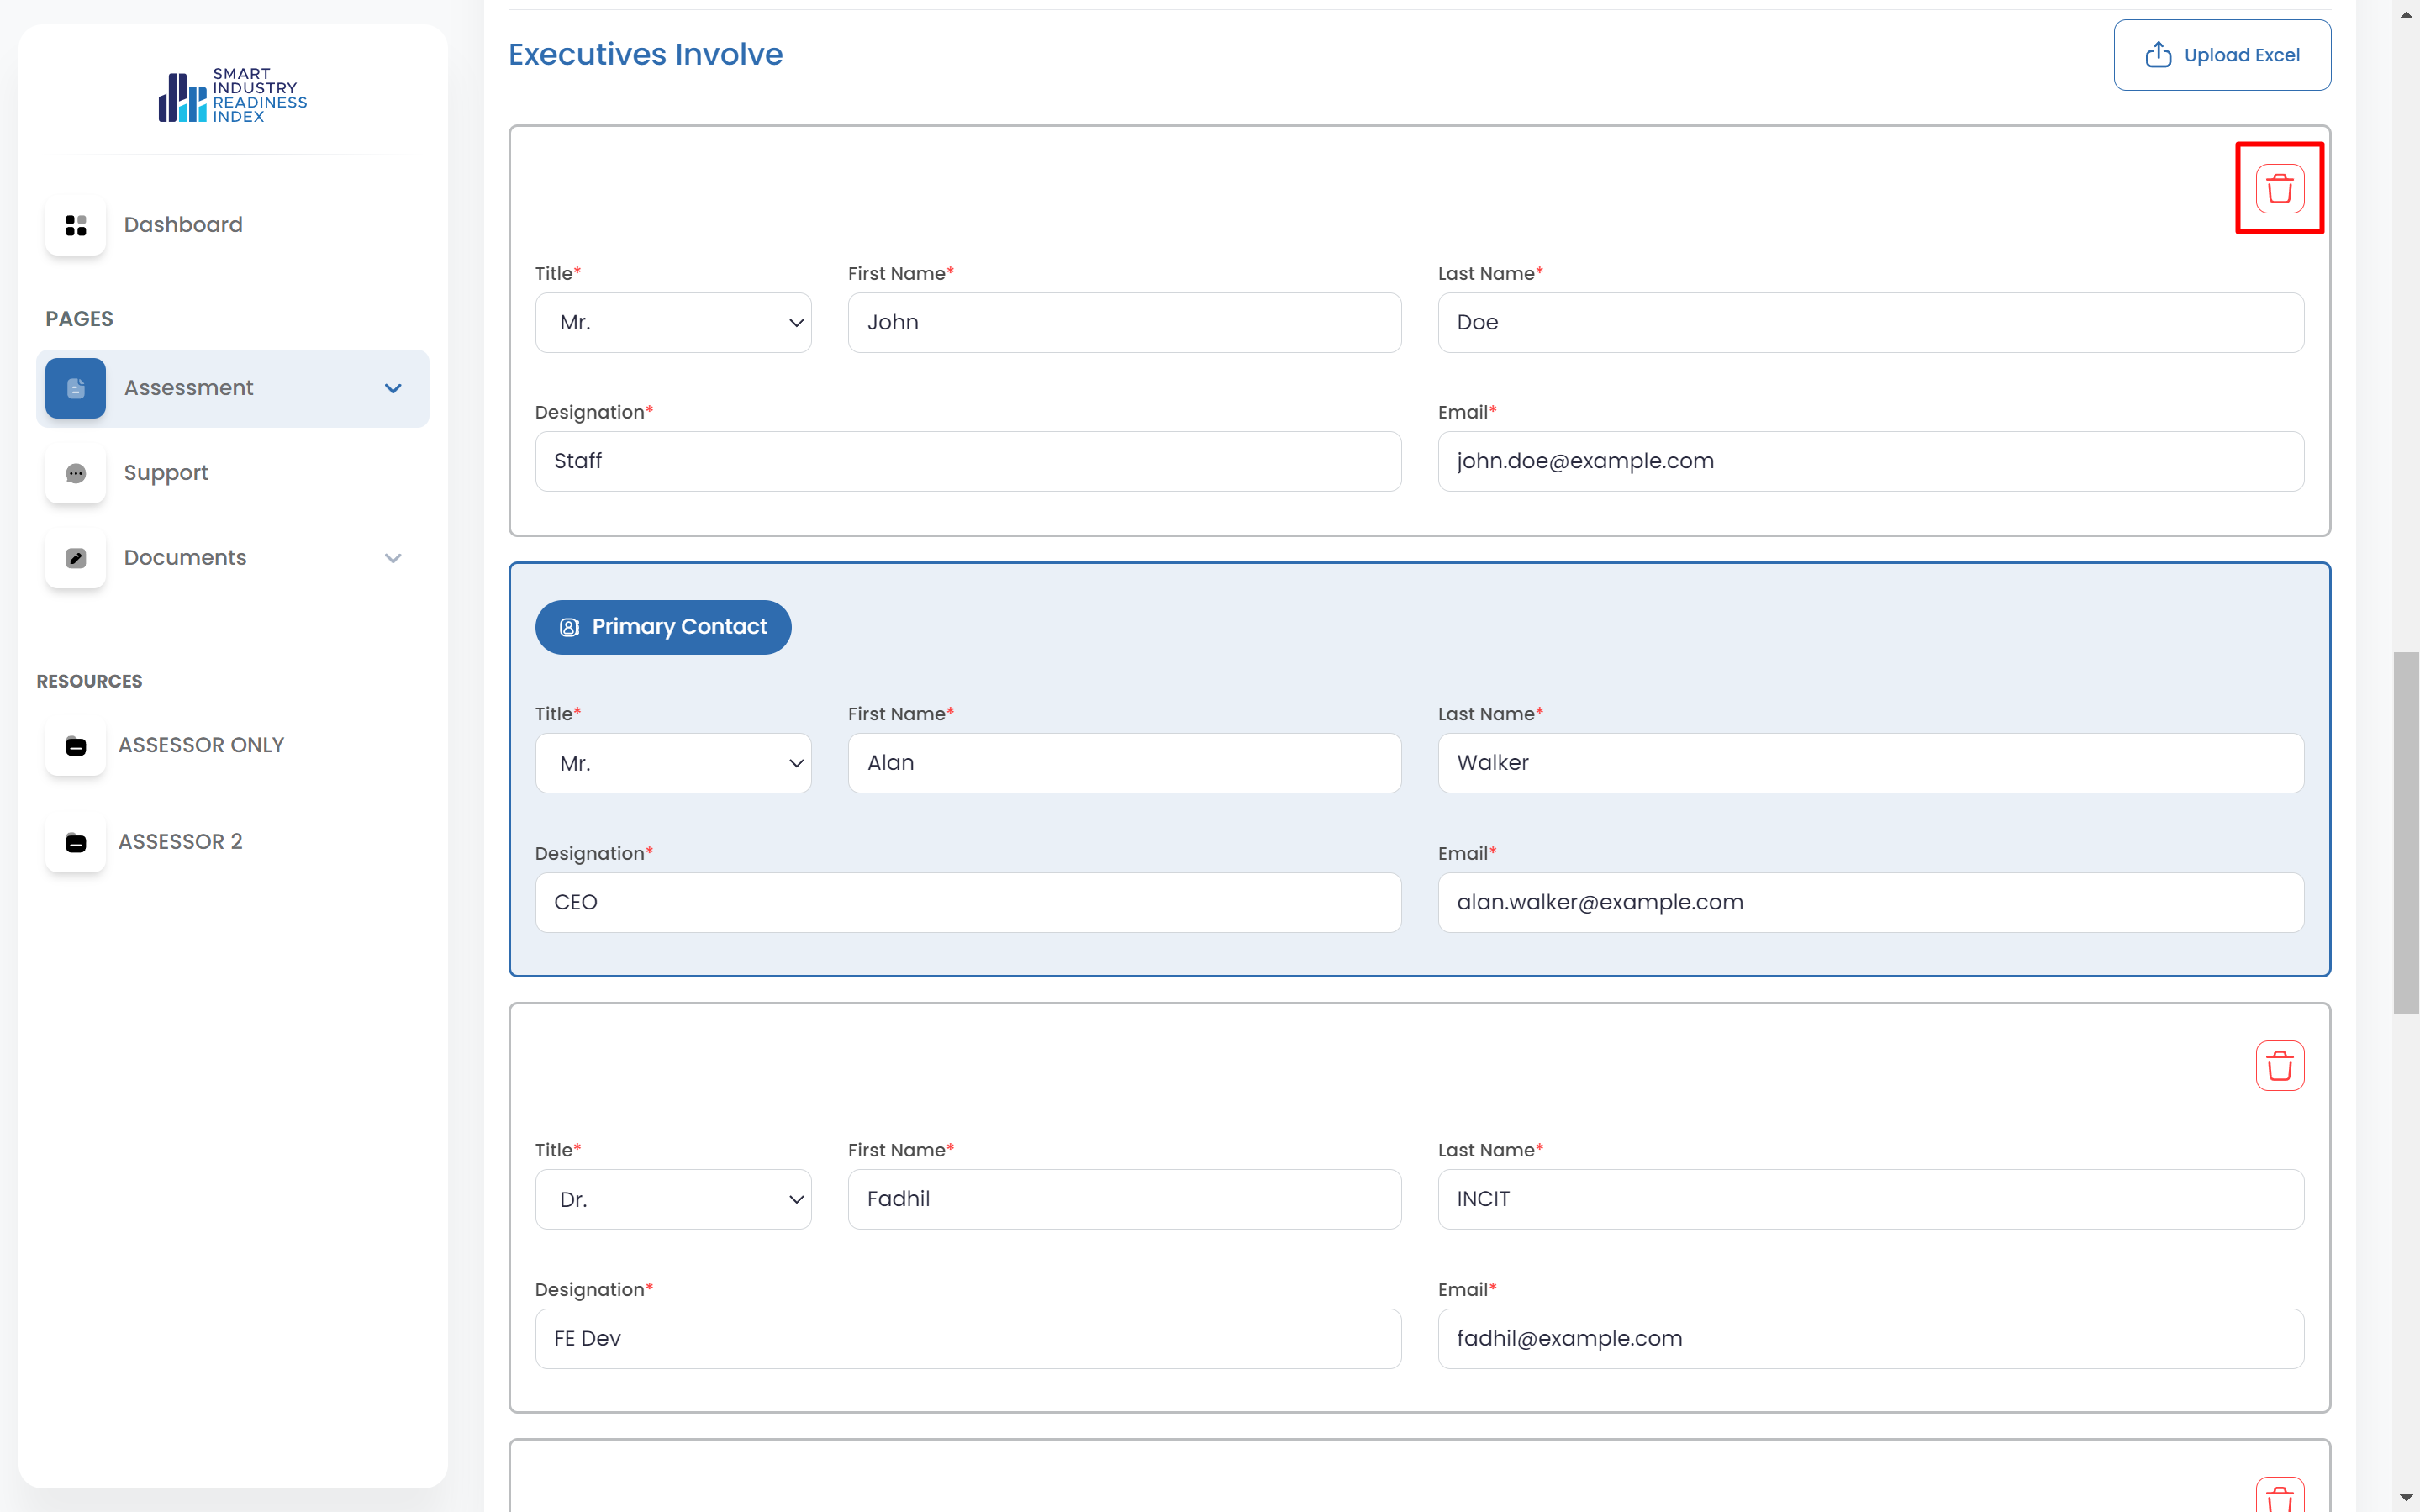Click the john.doe@example.com email field
2420x1512 pixels.
tap(1870, 461)
